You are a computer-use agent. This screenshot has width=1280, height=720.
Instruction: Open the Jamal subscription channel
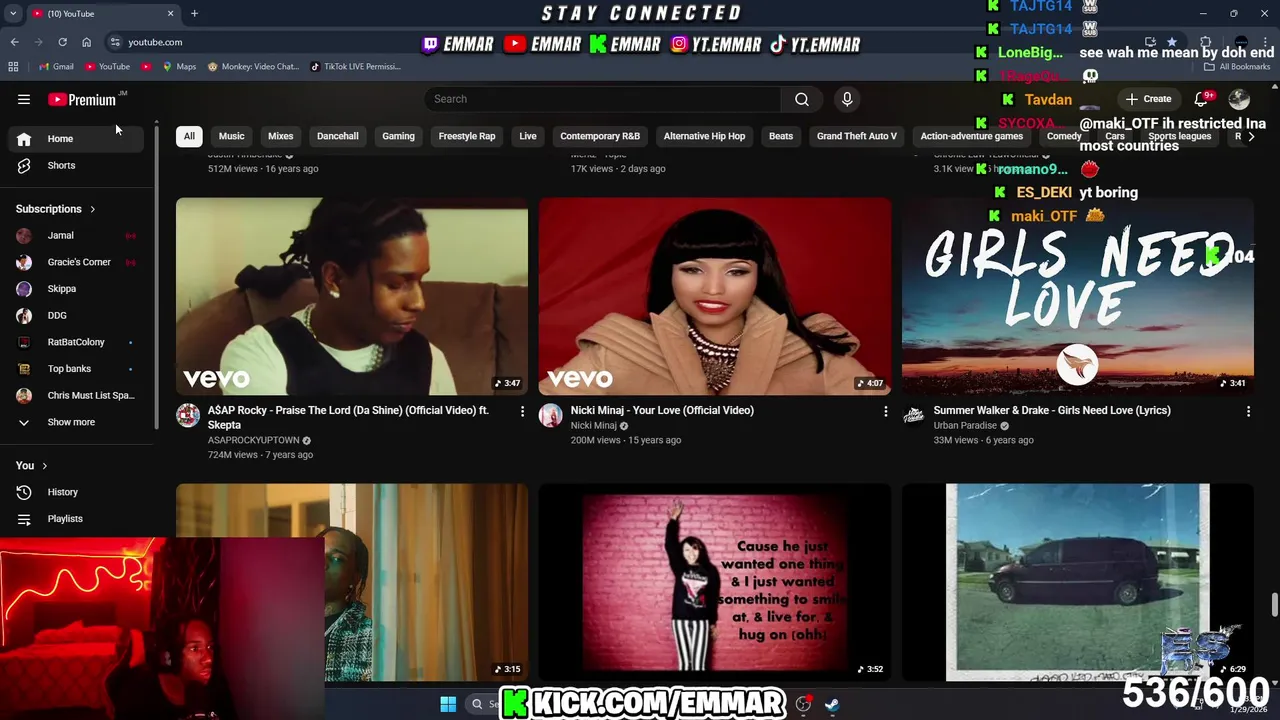(x=77, y=235)
